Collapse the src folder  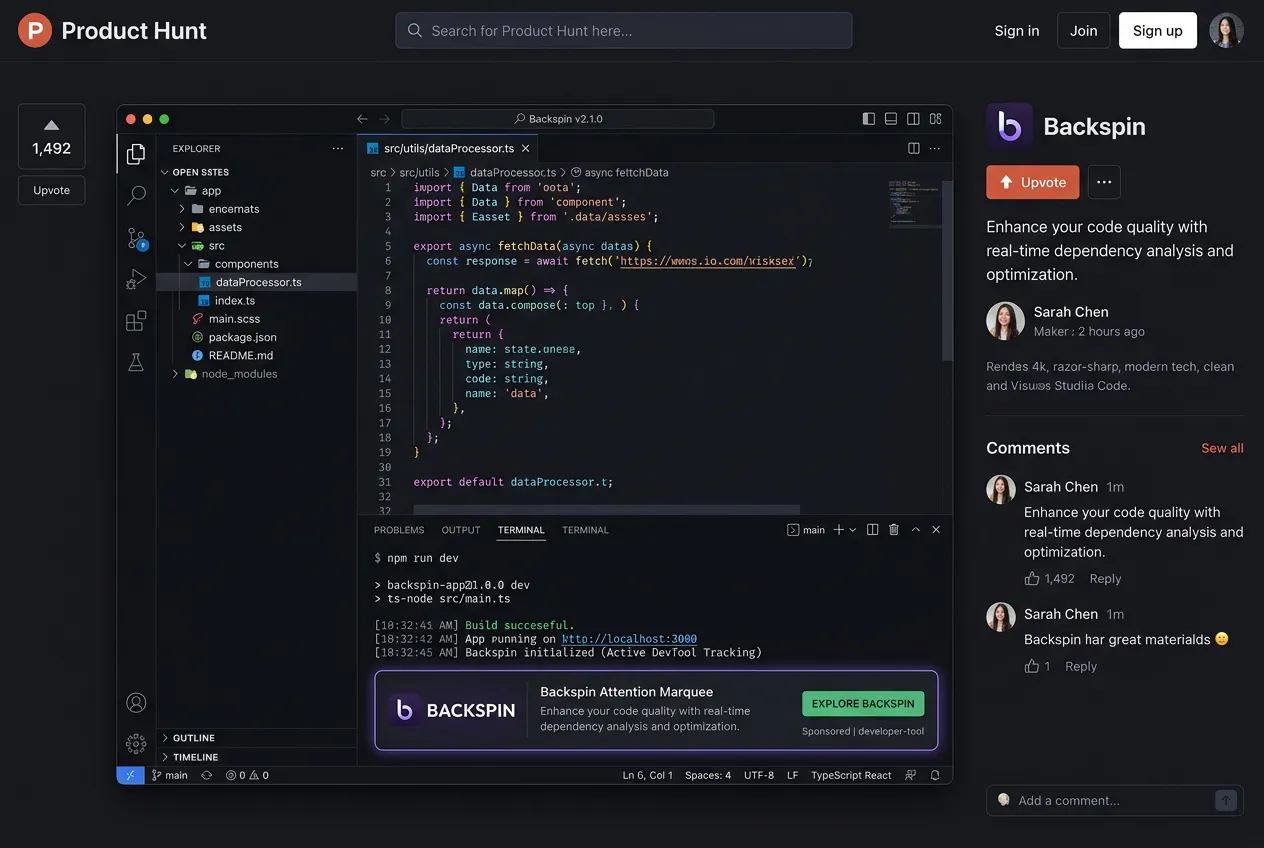(182, 245)
